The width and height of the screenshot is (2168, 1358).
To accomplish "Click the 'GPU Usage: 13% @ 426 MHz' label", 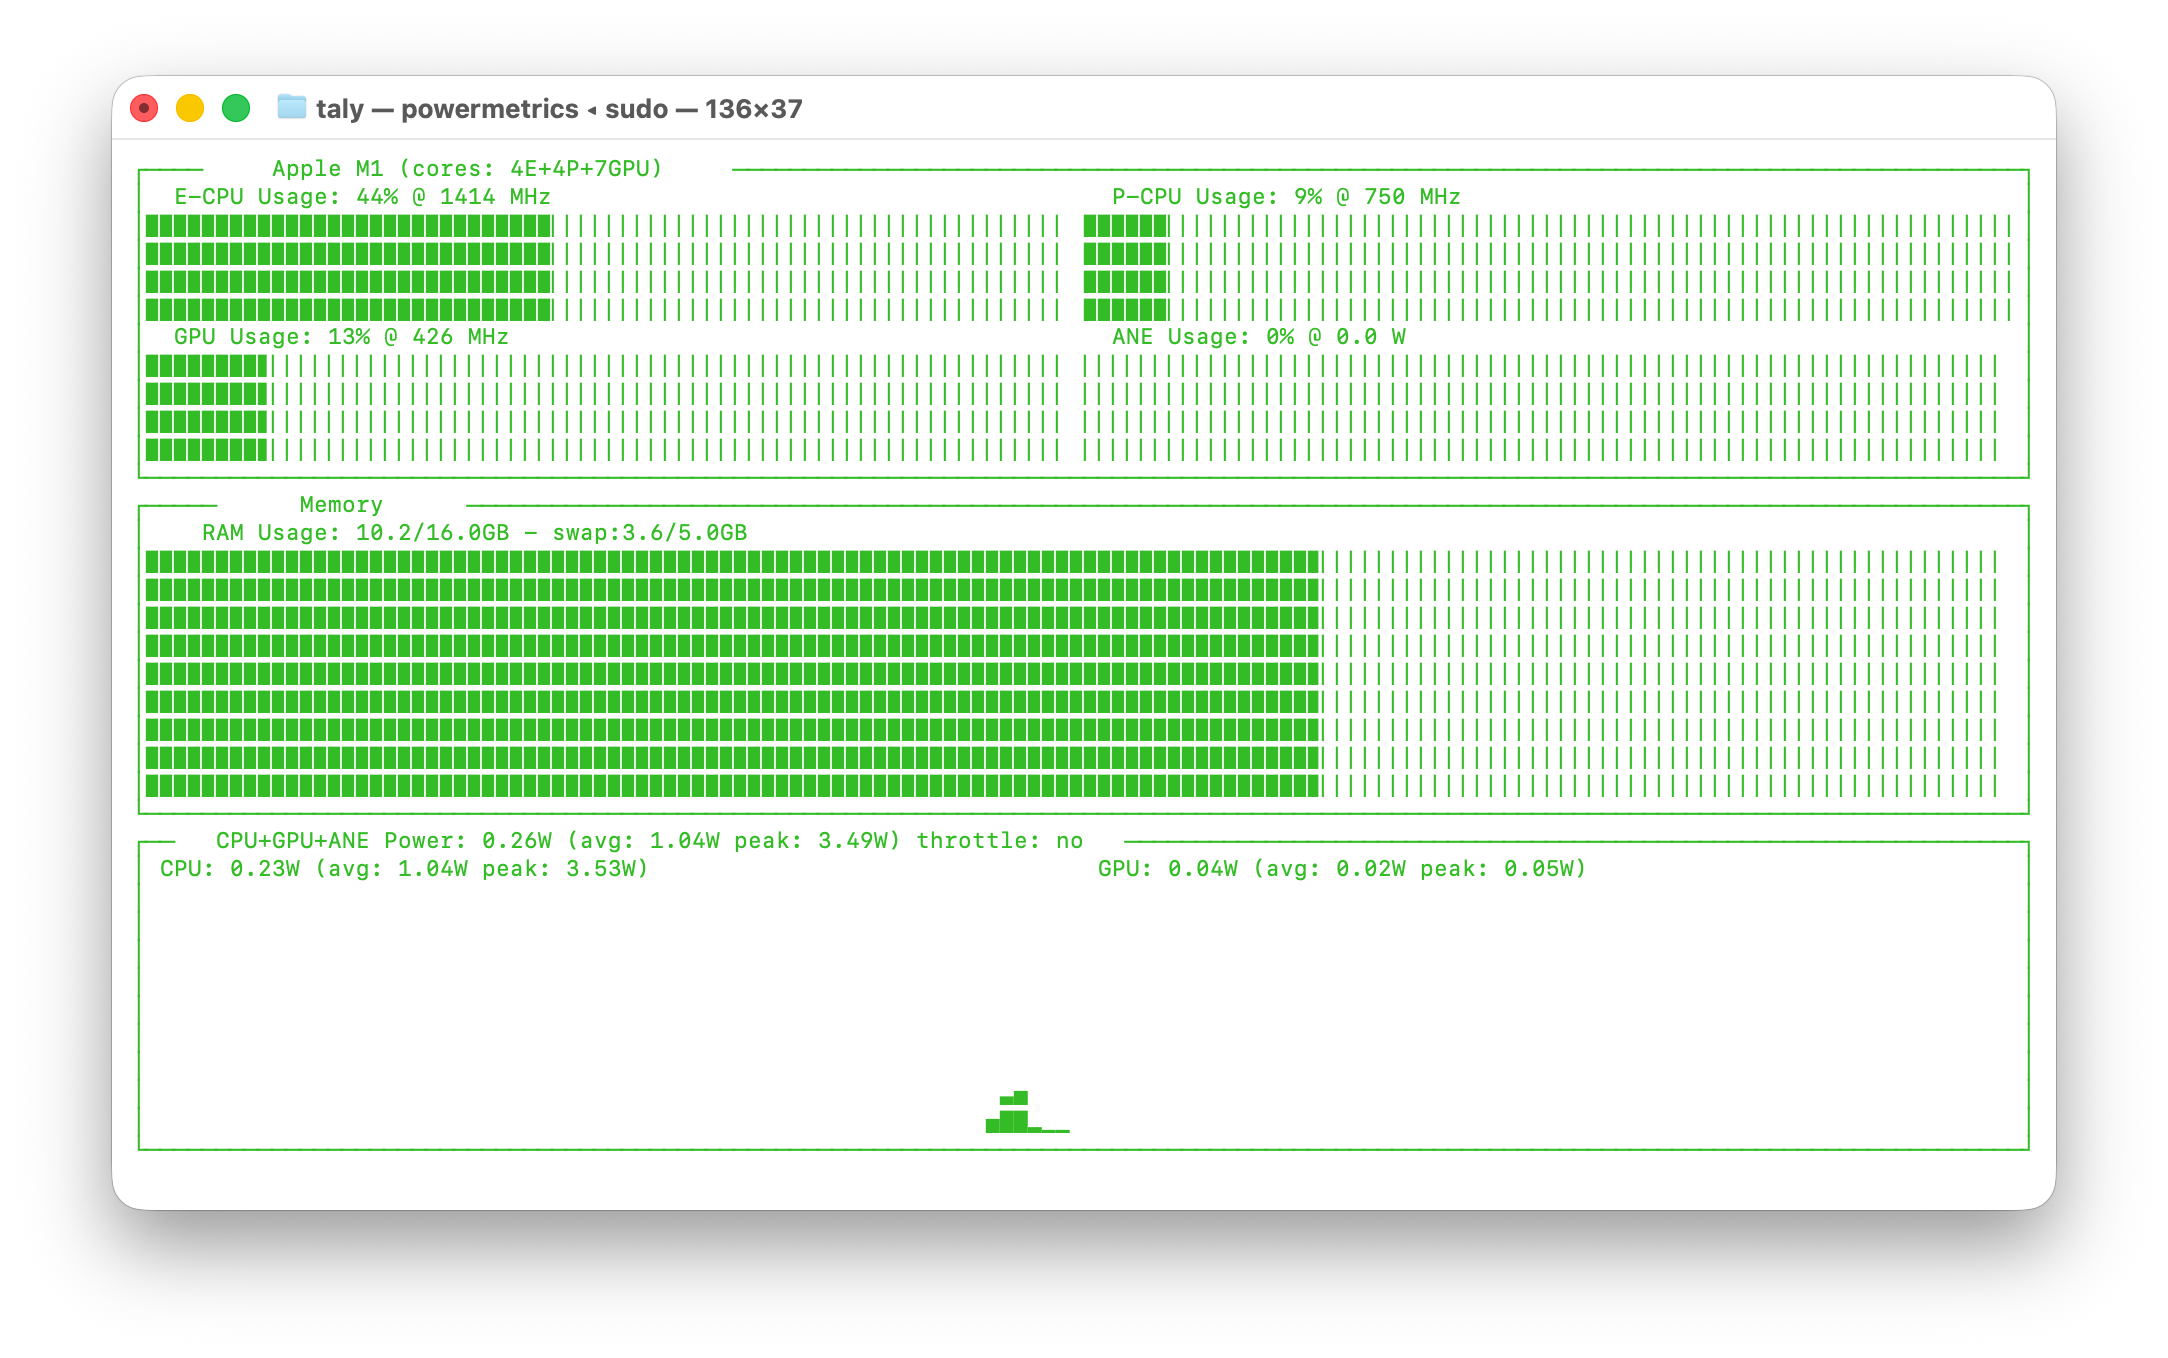I will coord(341,337).
